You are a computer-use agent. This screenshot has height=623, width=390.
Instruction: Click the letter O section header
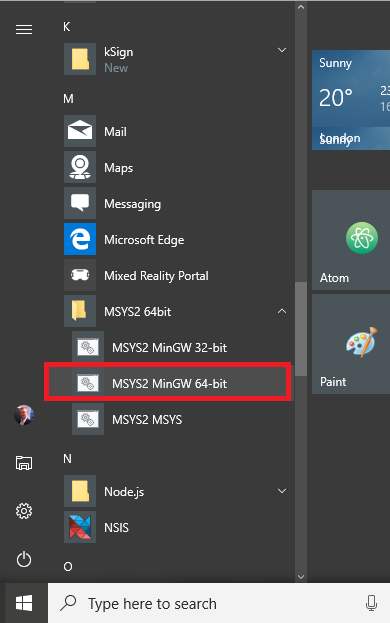click(68, 566)
